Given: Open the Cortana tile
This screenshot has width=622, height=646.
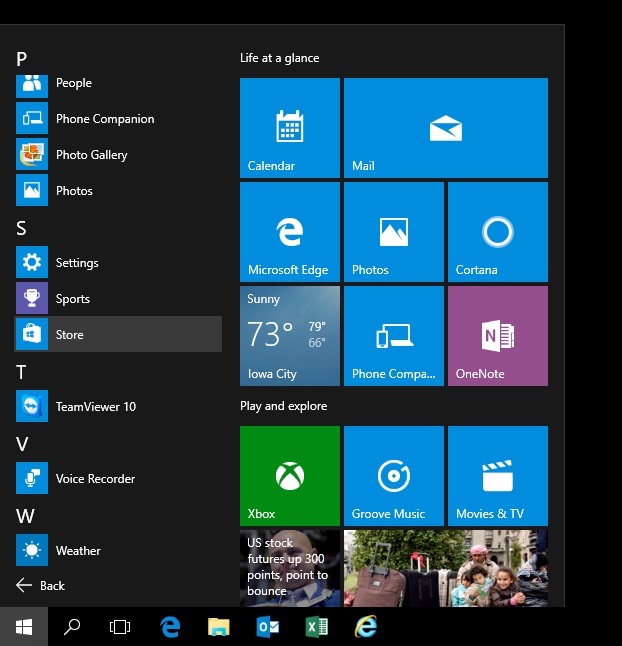Looking at the screenshot, I should click(x=498, y=232).
